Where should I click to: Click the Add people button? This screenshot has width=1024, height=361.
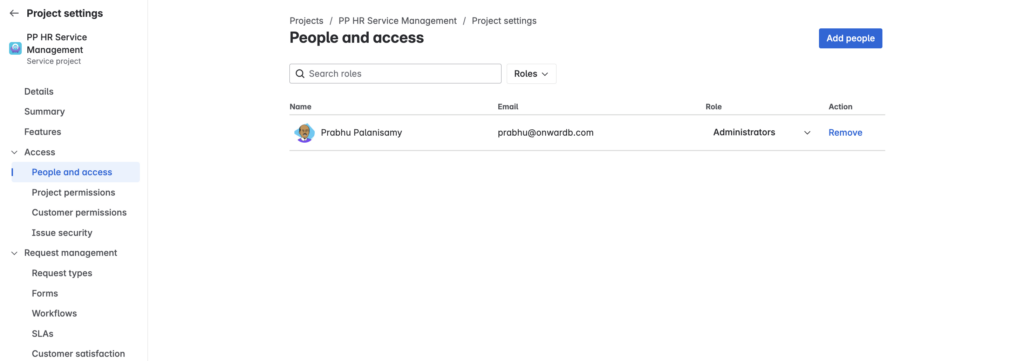pyautogui.click(x=850, y=39)
